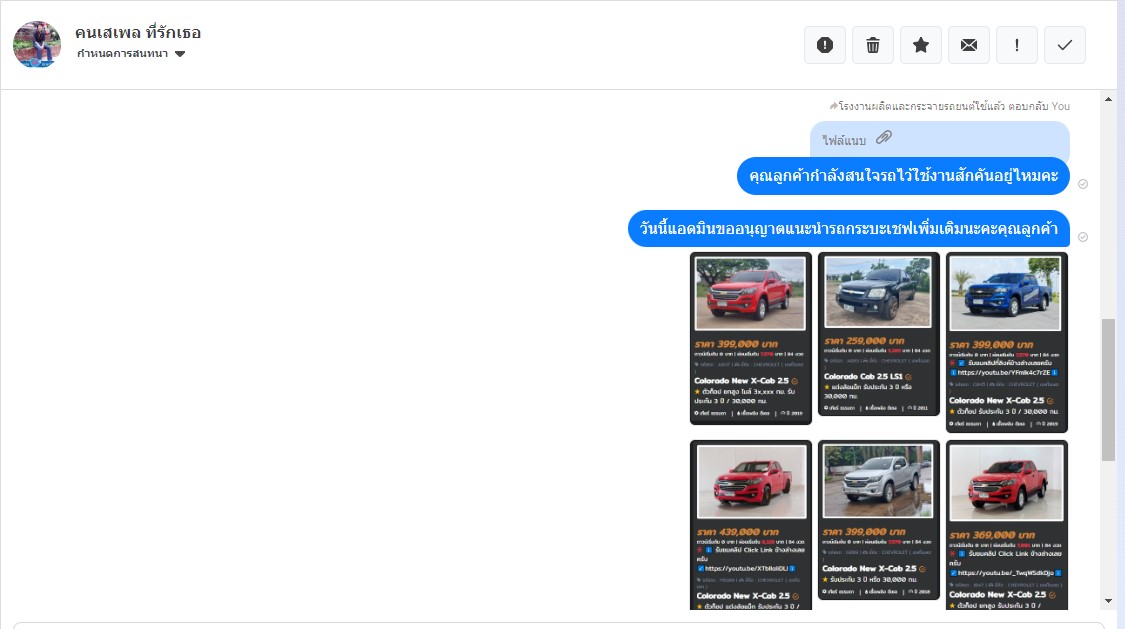Viewport: 1125px width, 629px height.
Task: Star this conversation for follow-up
Action: (x=921, y=45)
